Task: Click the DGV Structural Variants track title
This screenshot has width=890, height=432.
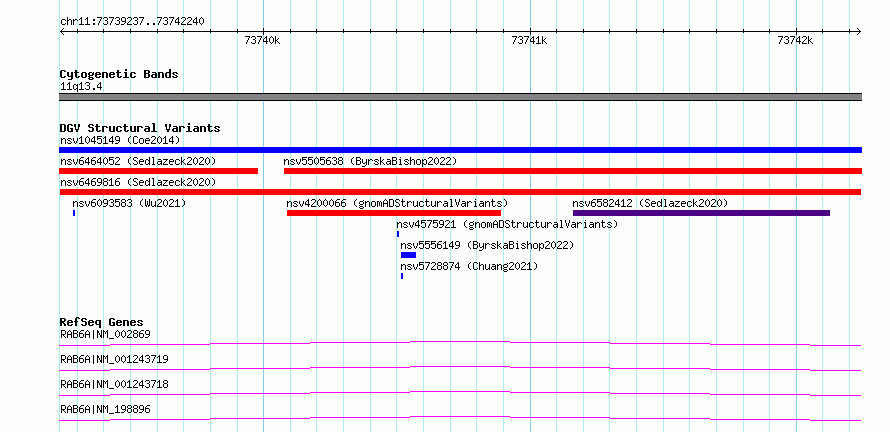Action: pos(140,128)
